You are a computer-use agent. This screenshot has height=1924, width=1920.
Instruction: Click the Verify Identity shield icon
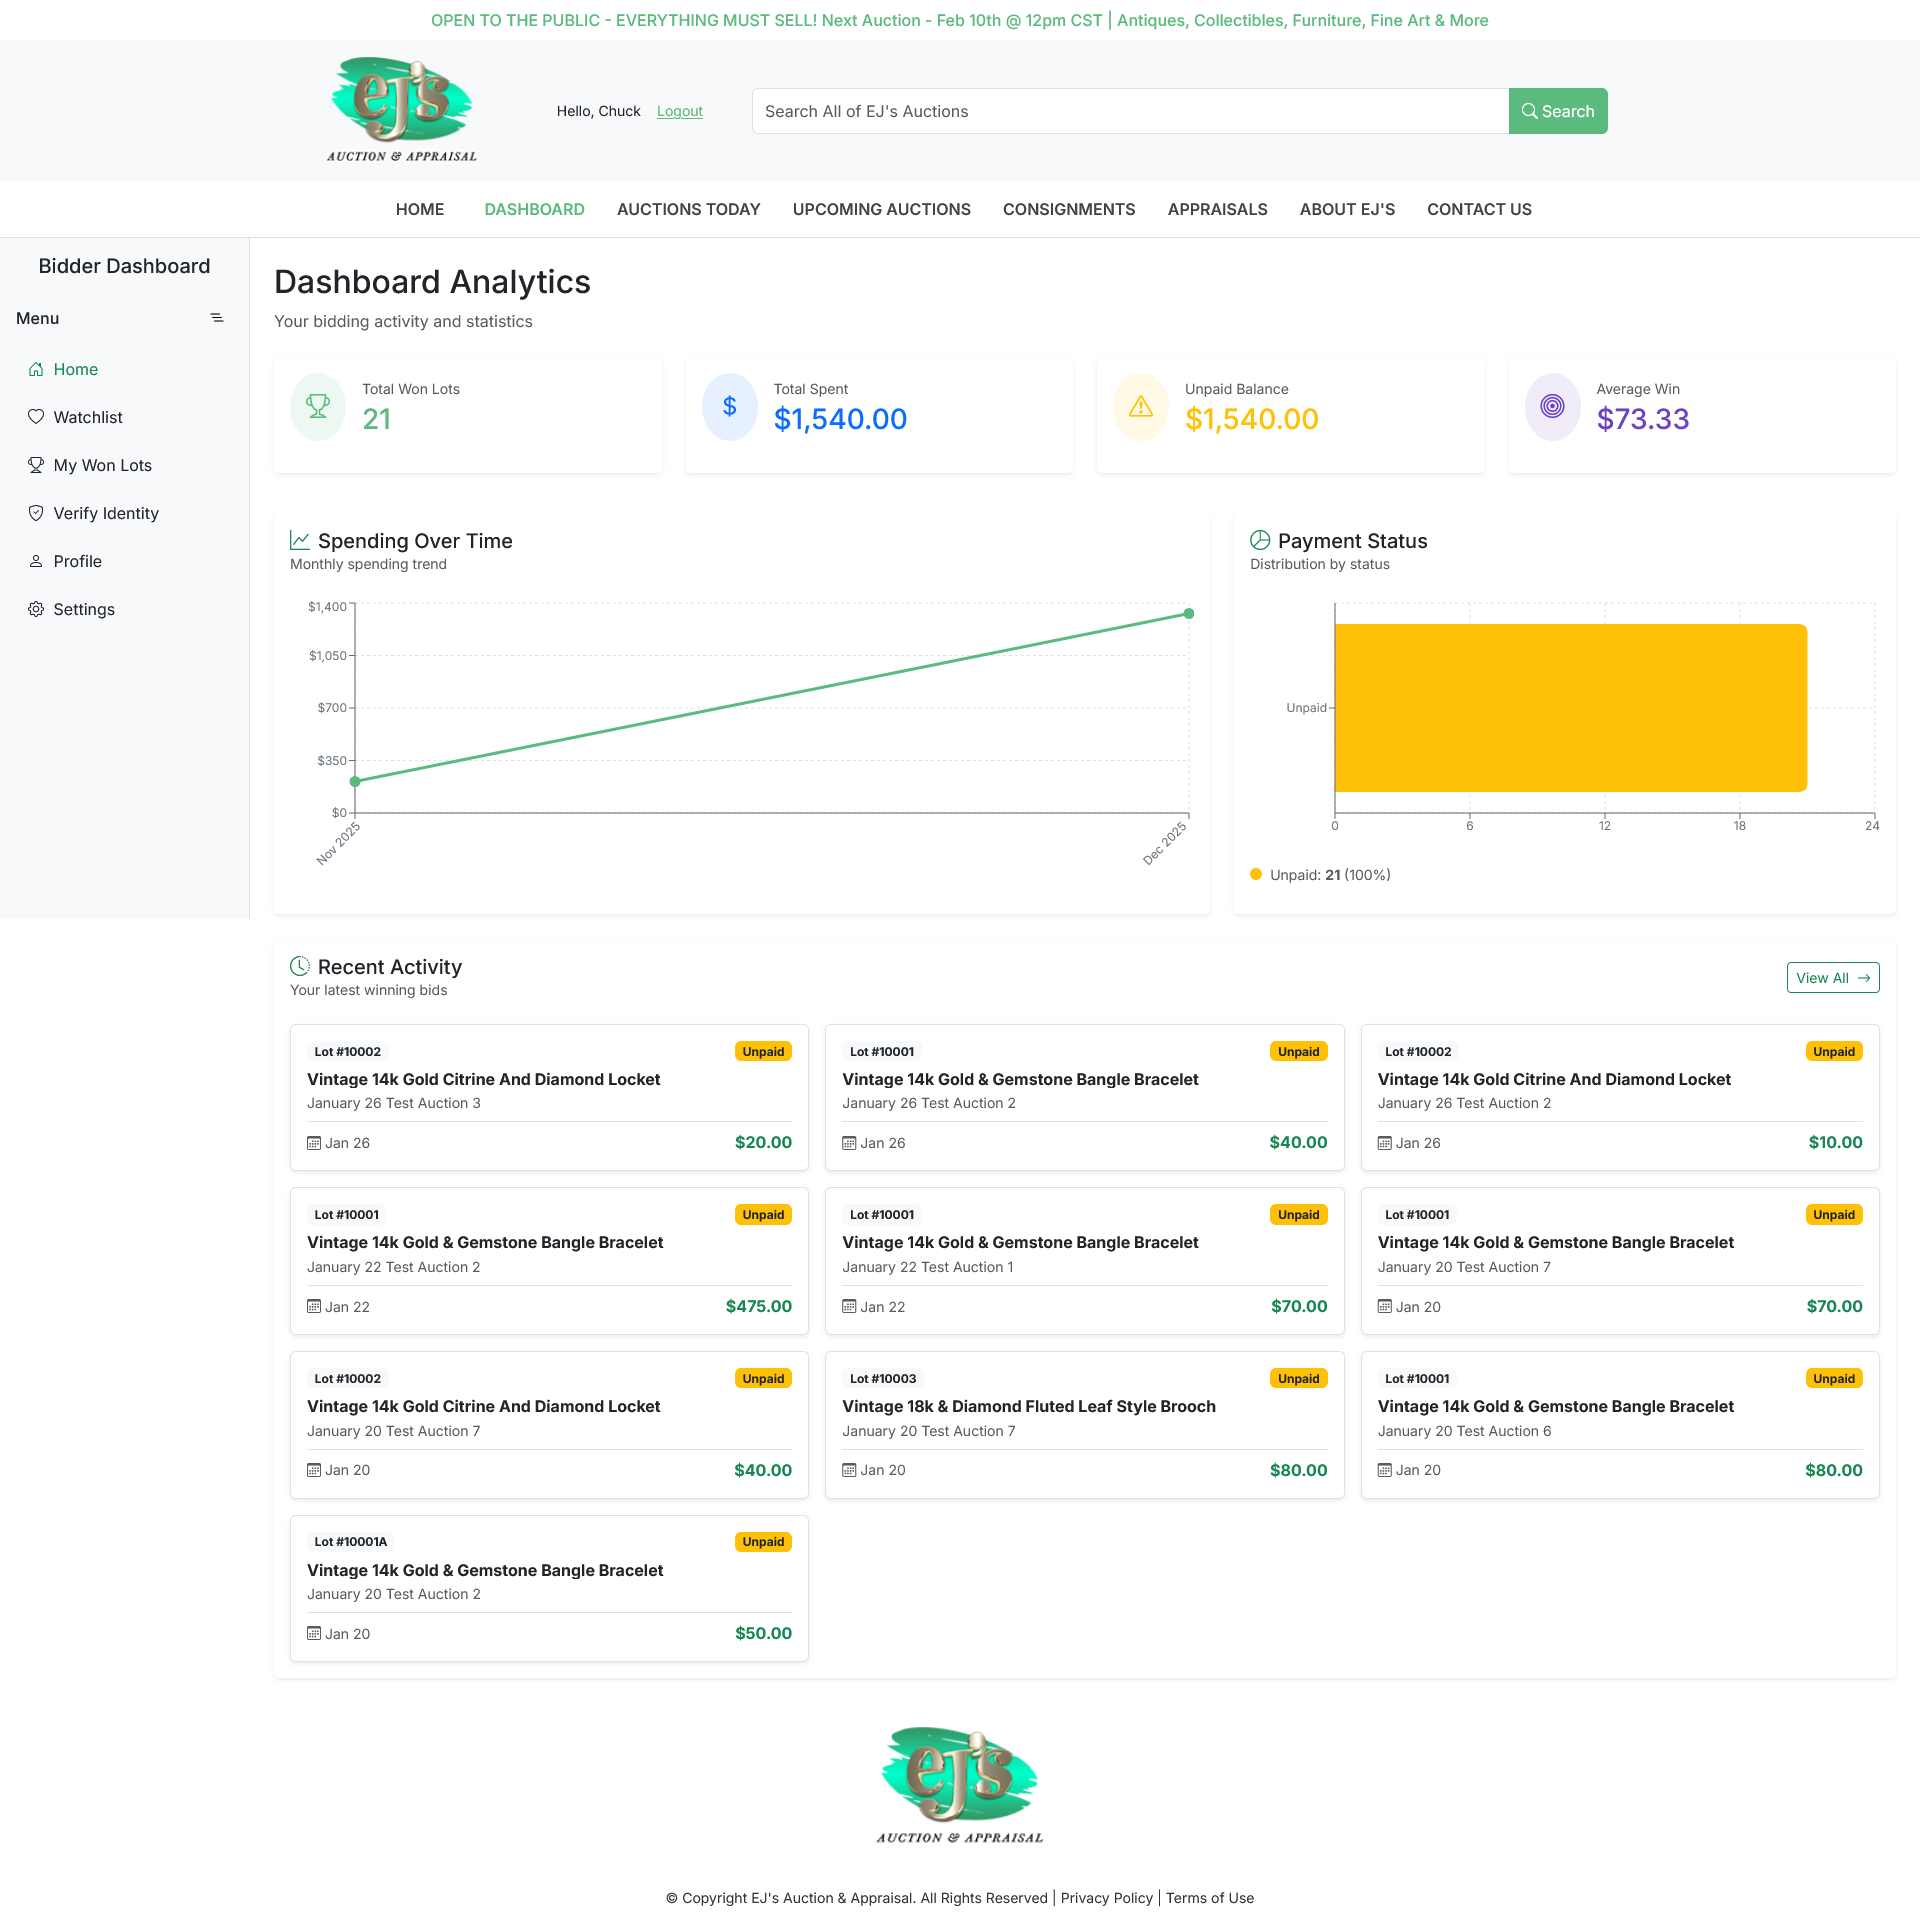point(36,513)
